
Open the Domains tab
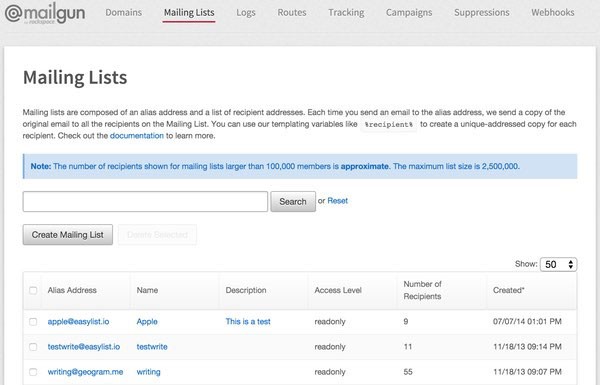click(124, 13)
